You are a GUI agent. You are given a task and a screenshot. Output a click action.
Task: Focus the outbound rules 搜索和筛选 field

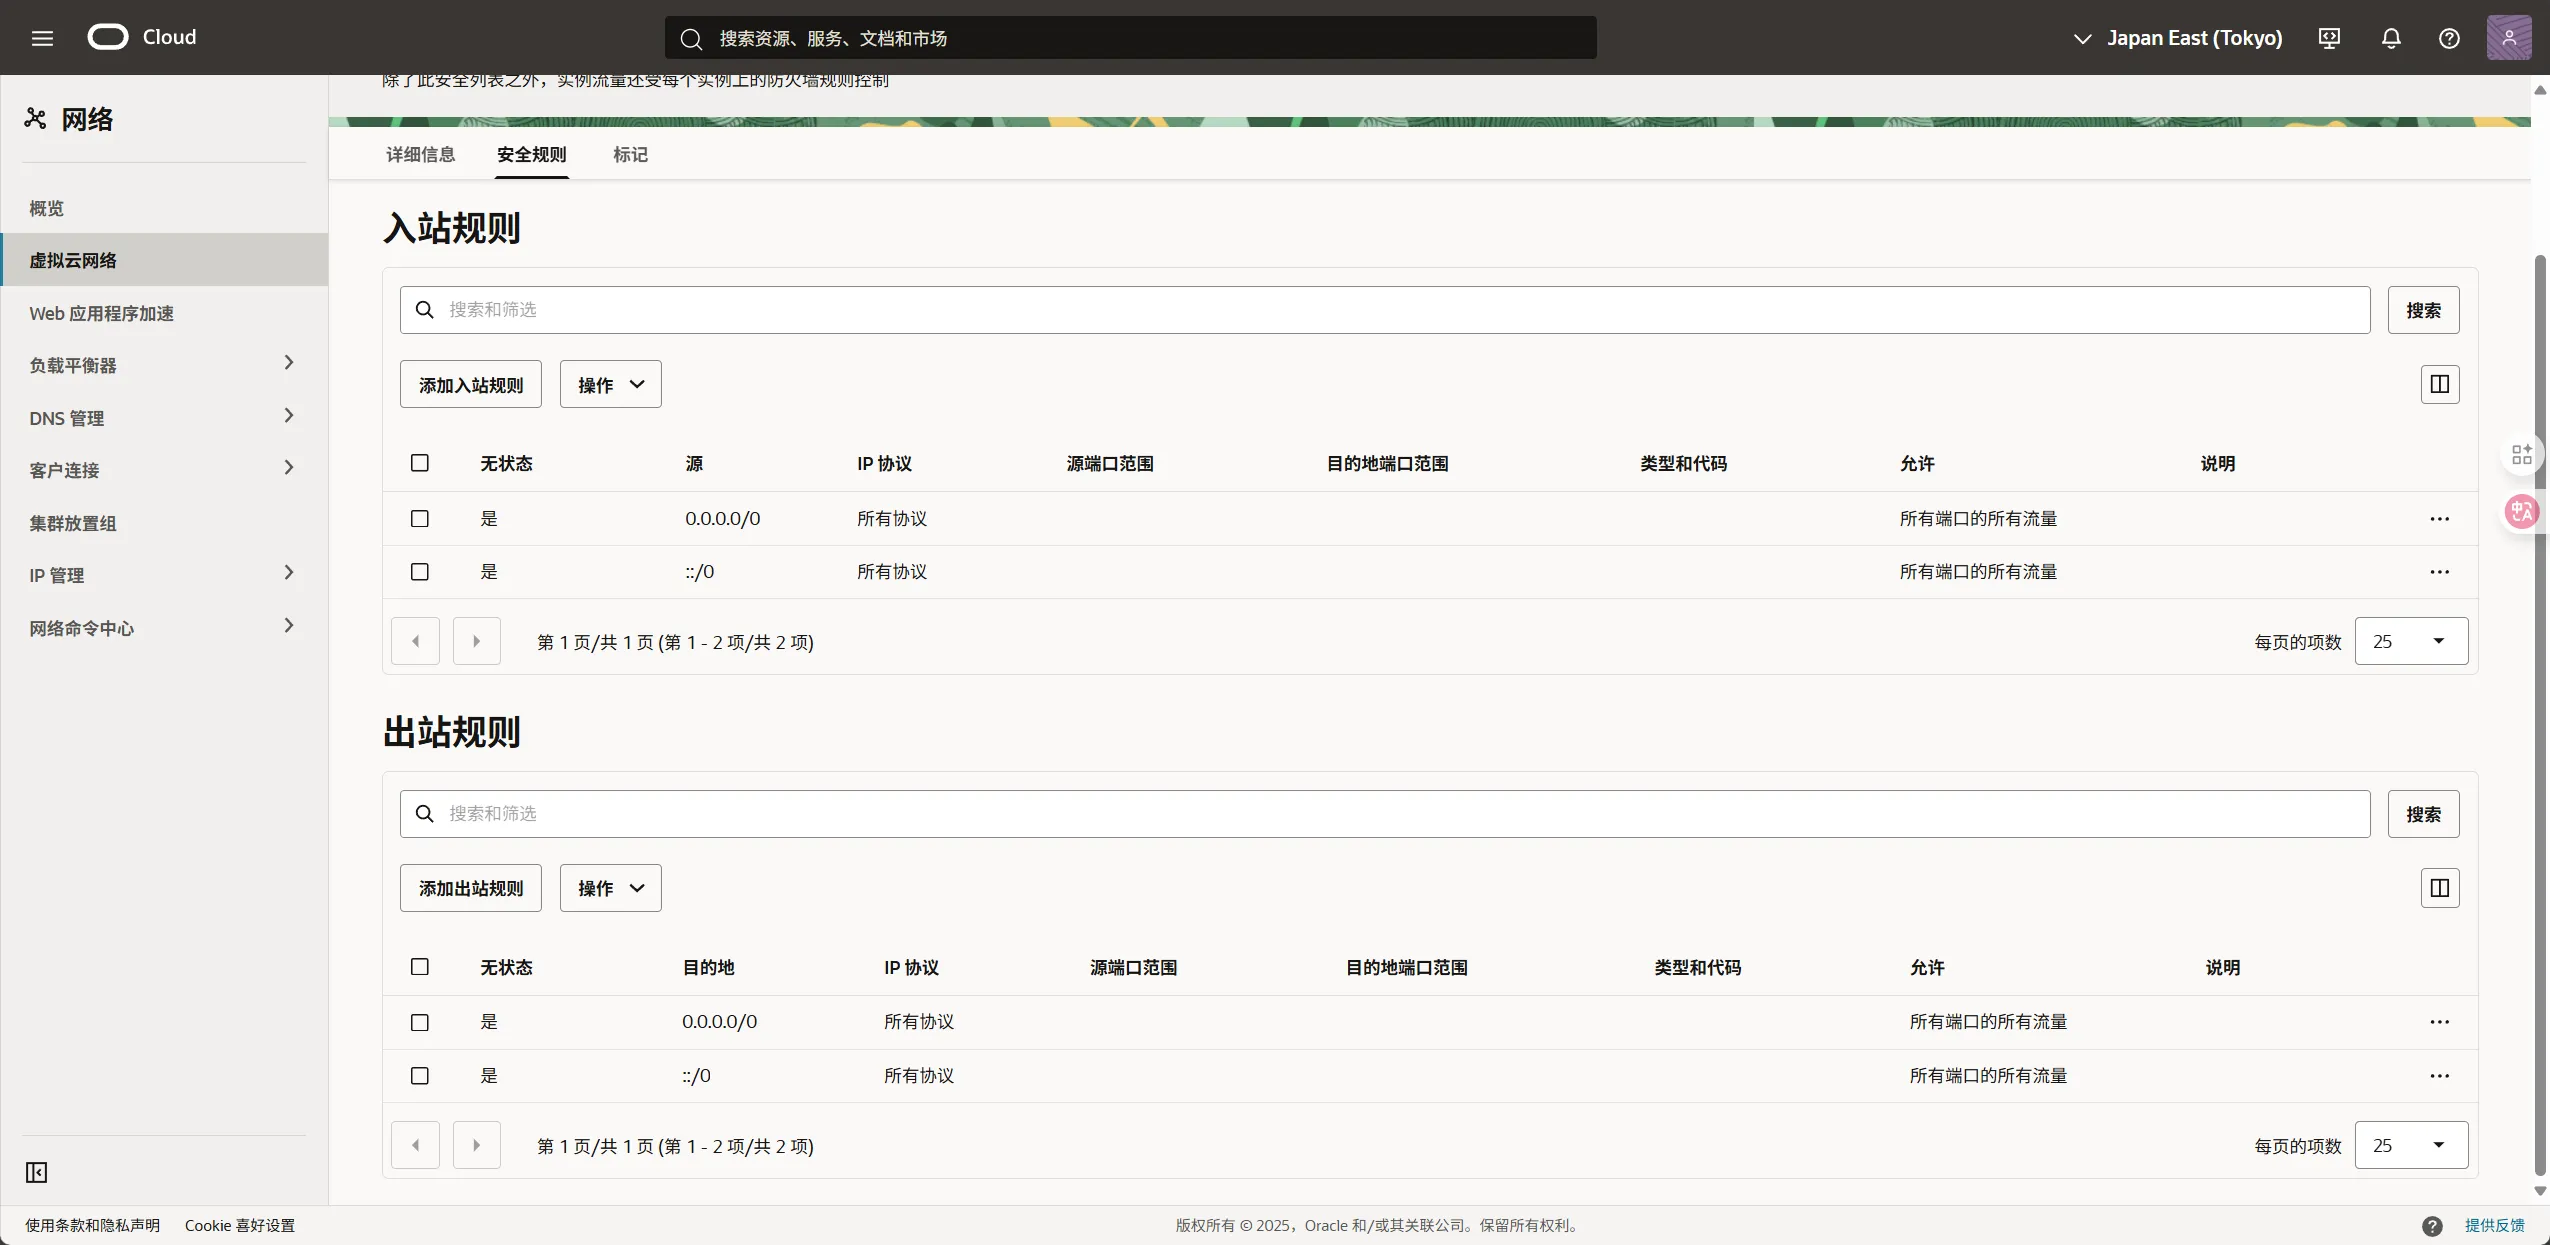[x=1385, y=814]
